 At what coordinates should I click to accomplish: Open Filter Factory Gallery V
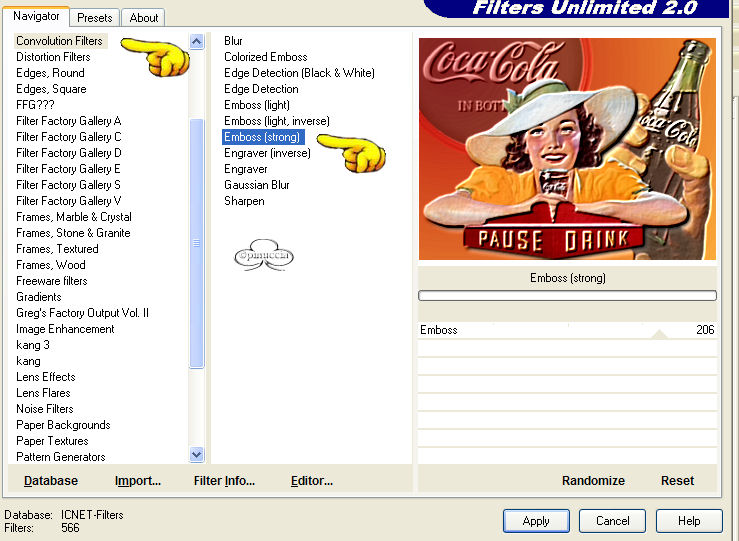(x=69, y=201)
